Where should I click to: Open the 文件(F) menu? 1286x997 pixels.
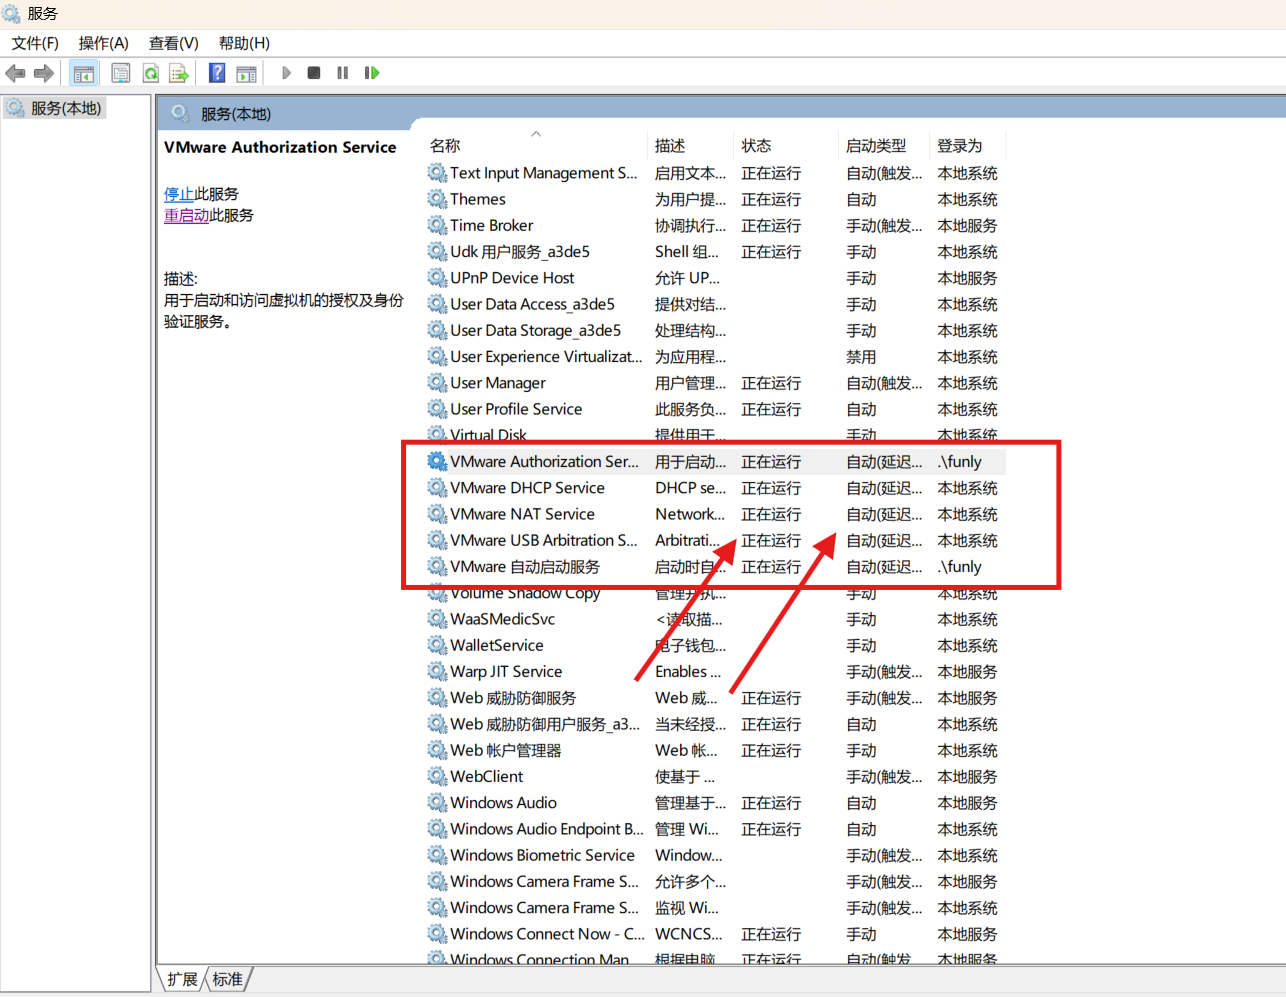point(35,43)
